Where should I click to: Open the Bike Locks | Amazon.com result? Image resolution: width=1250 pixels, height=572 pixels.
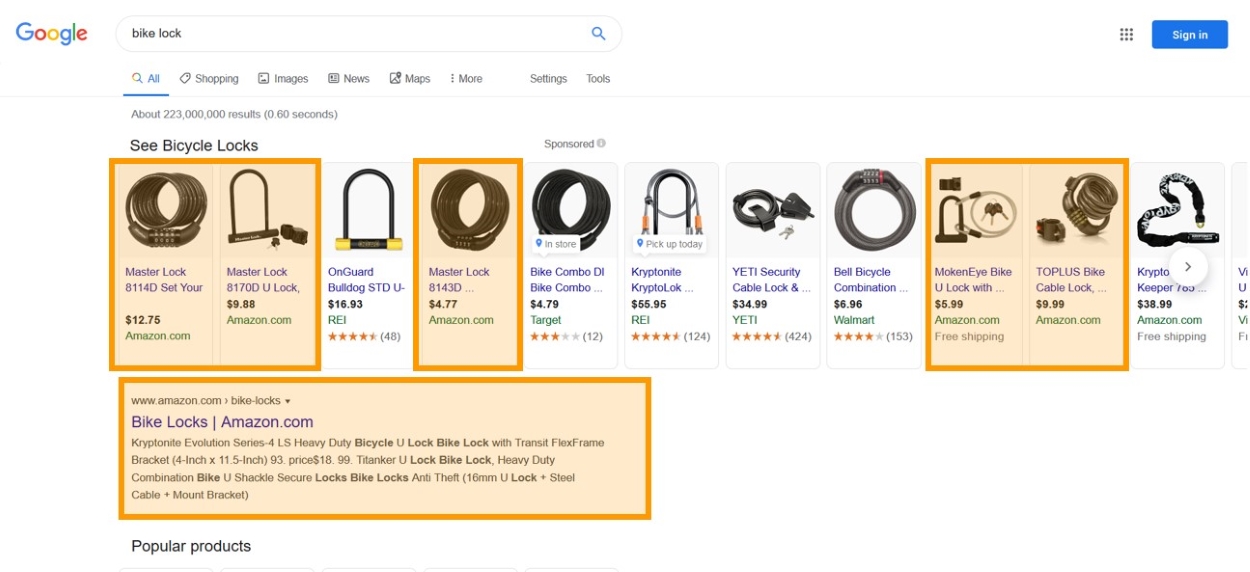pos(222,422)
